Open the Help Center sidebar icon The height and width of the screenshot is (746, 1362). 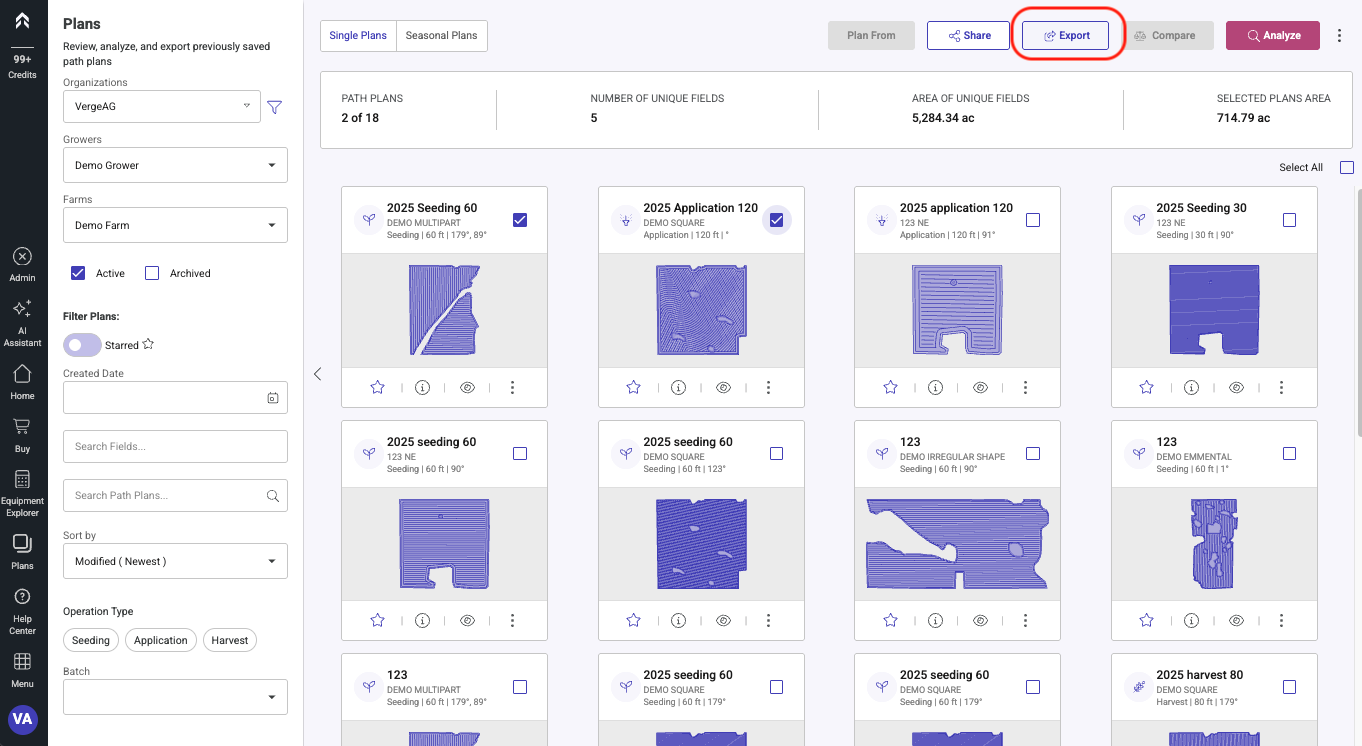coord(22,609)
